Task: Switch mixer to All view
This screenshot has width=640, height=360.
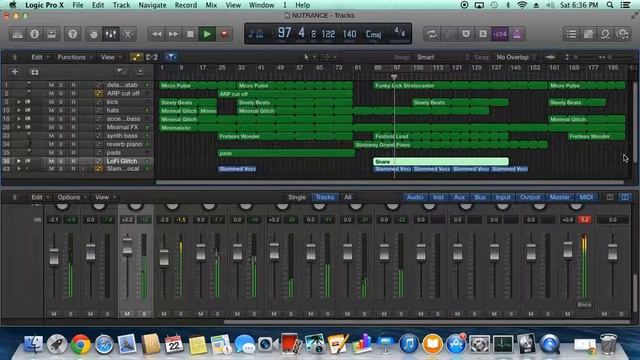Action: [x=348, y=197]
